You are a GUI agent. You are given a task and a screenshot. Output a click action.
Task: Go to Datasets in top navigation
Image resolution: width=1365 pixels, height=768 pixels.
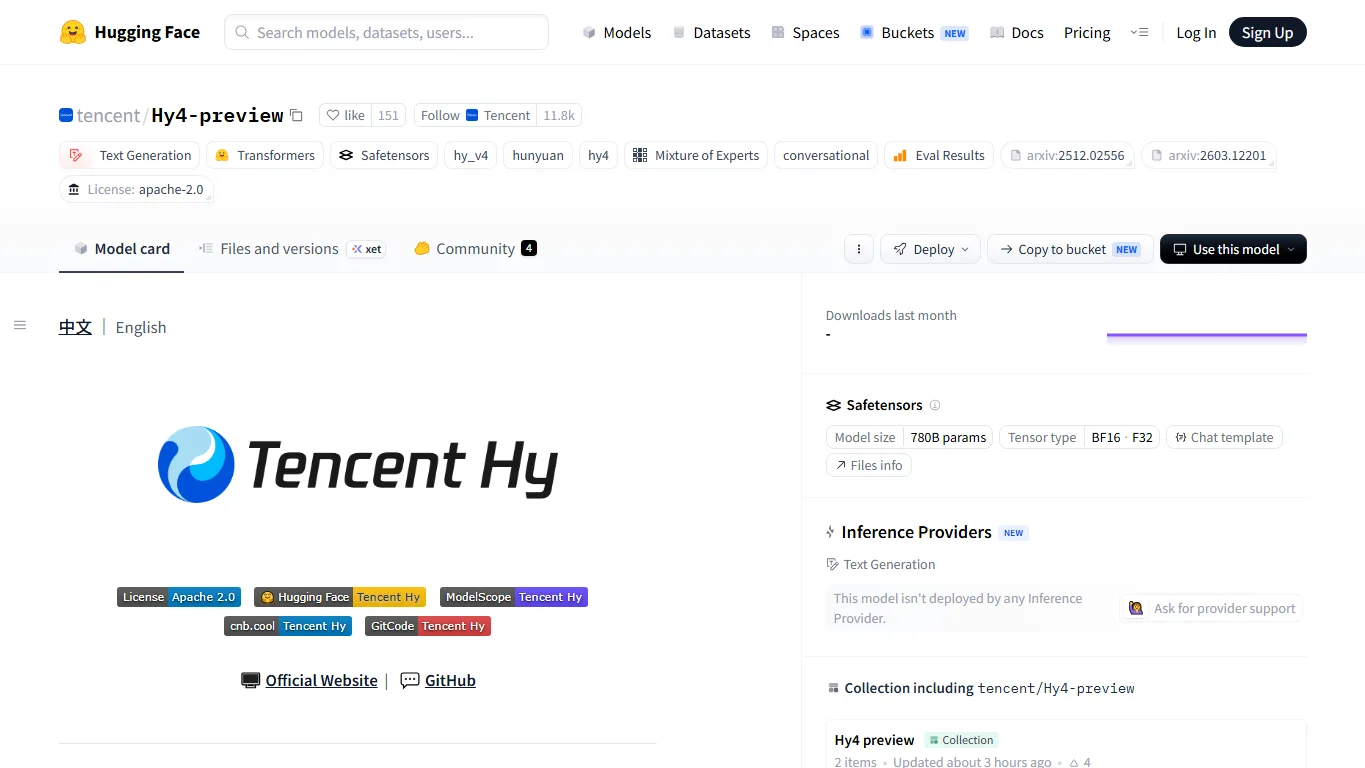[x=711, y=32]
